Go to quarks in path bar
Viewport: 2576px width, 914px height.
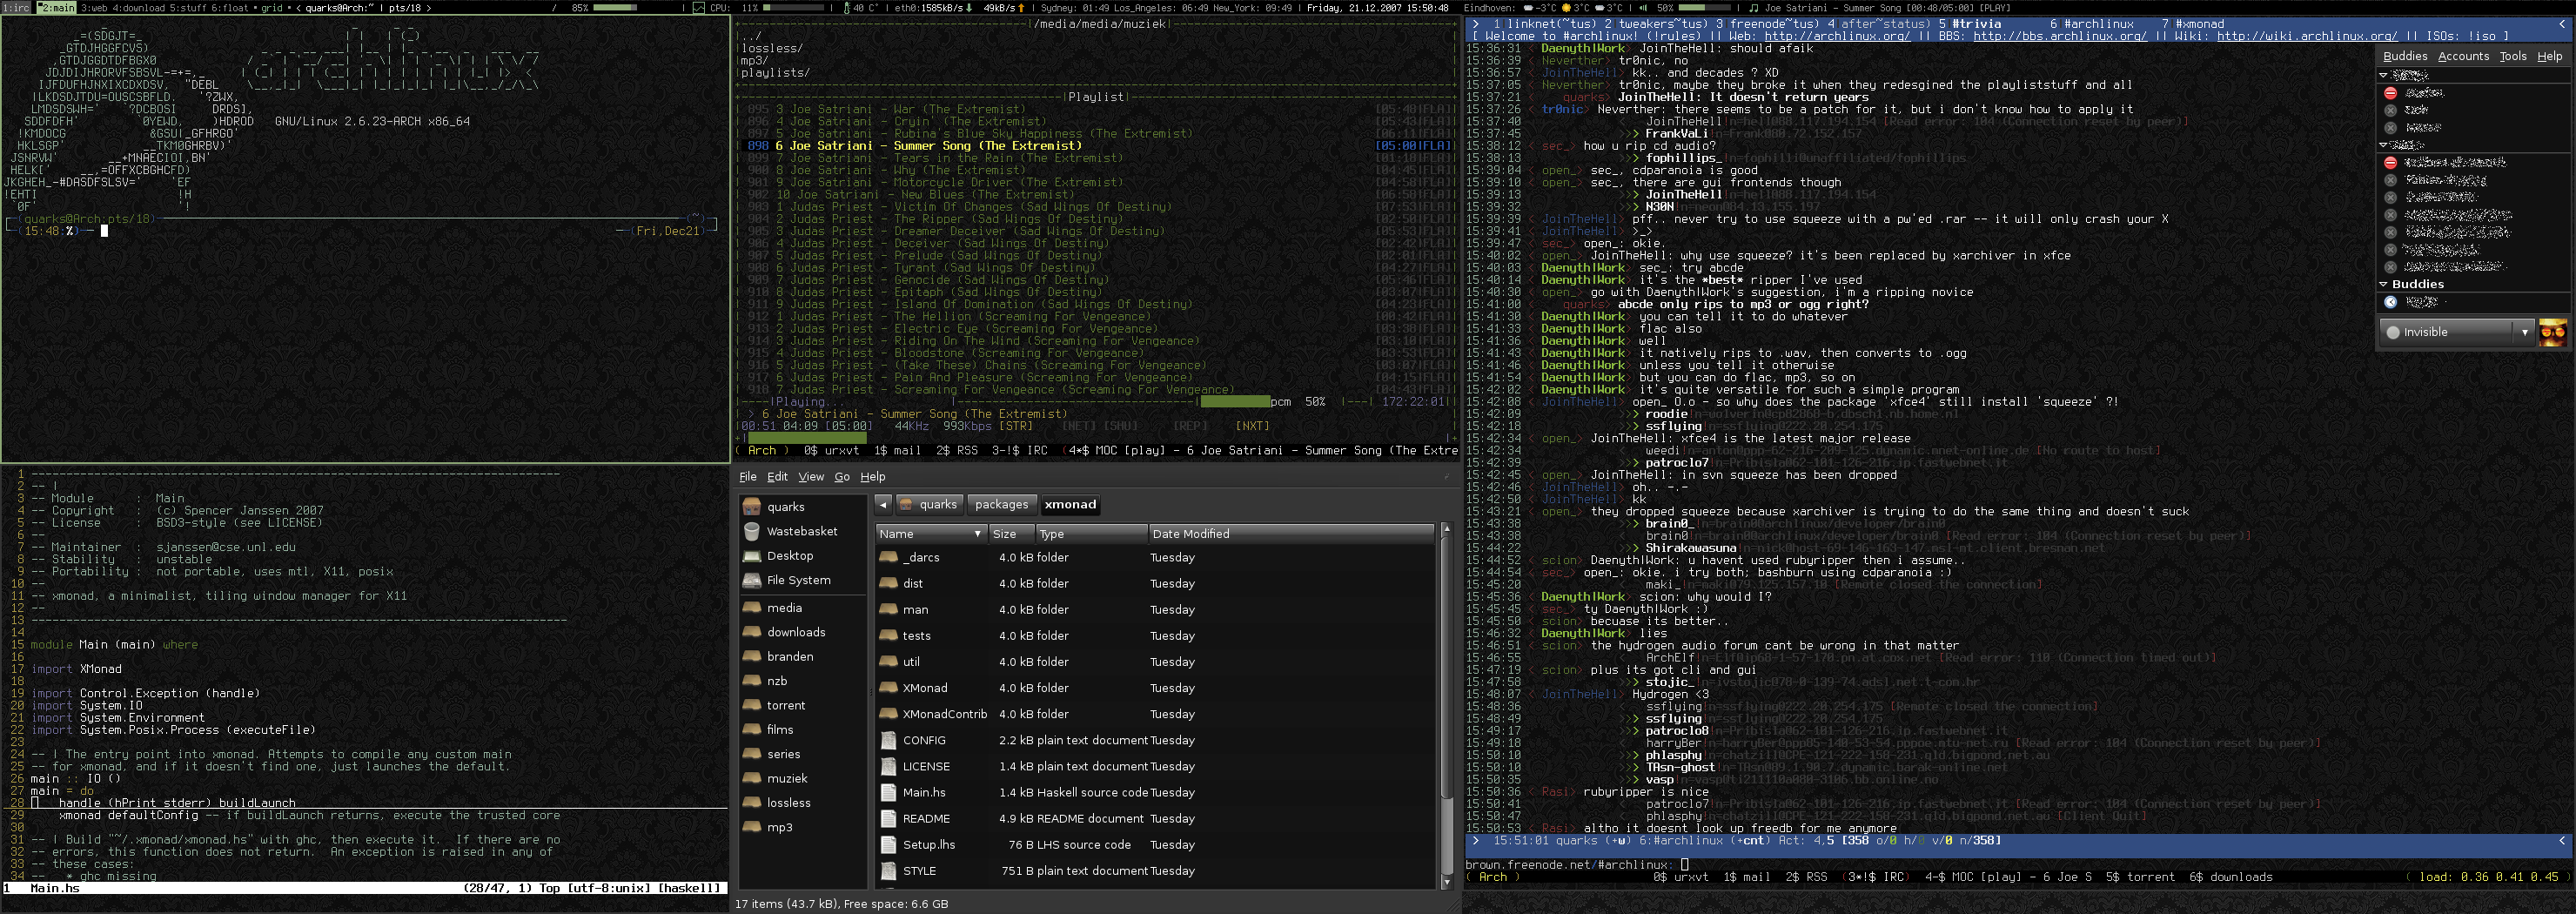click(x=929, y=505)
